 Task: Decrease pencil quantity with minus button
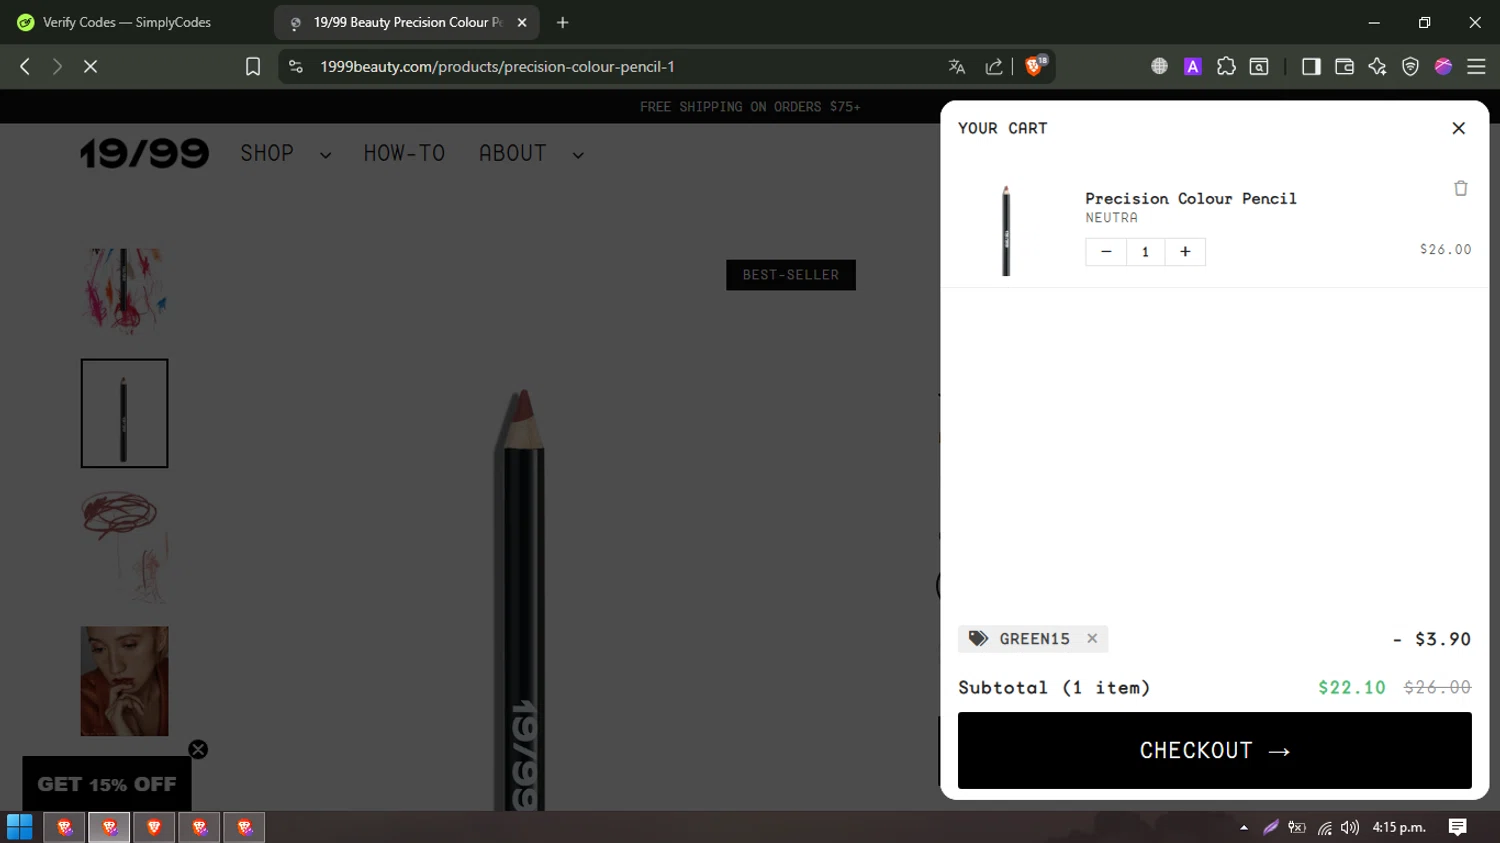click(x=1106, y=252)
